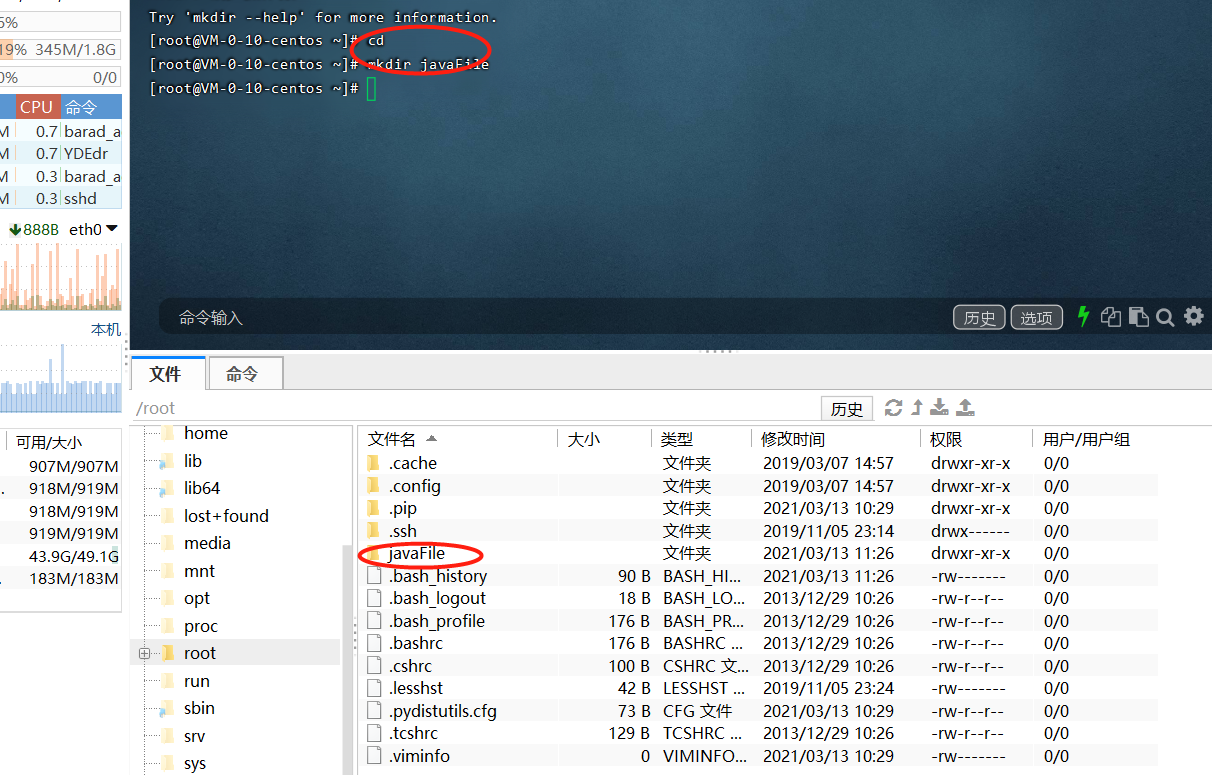Click the download file icon

coord(939,407)
